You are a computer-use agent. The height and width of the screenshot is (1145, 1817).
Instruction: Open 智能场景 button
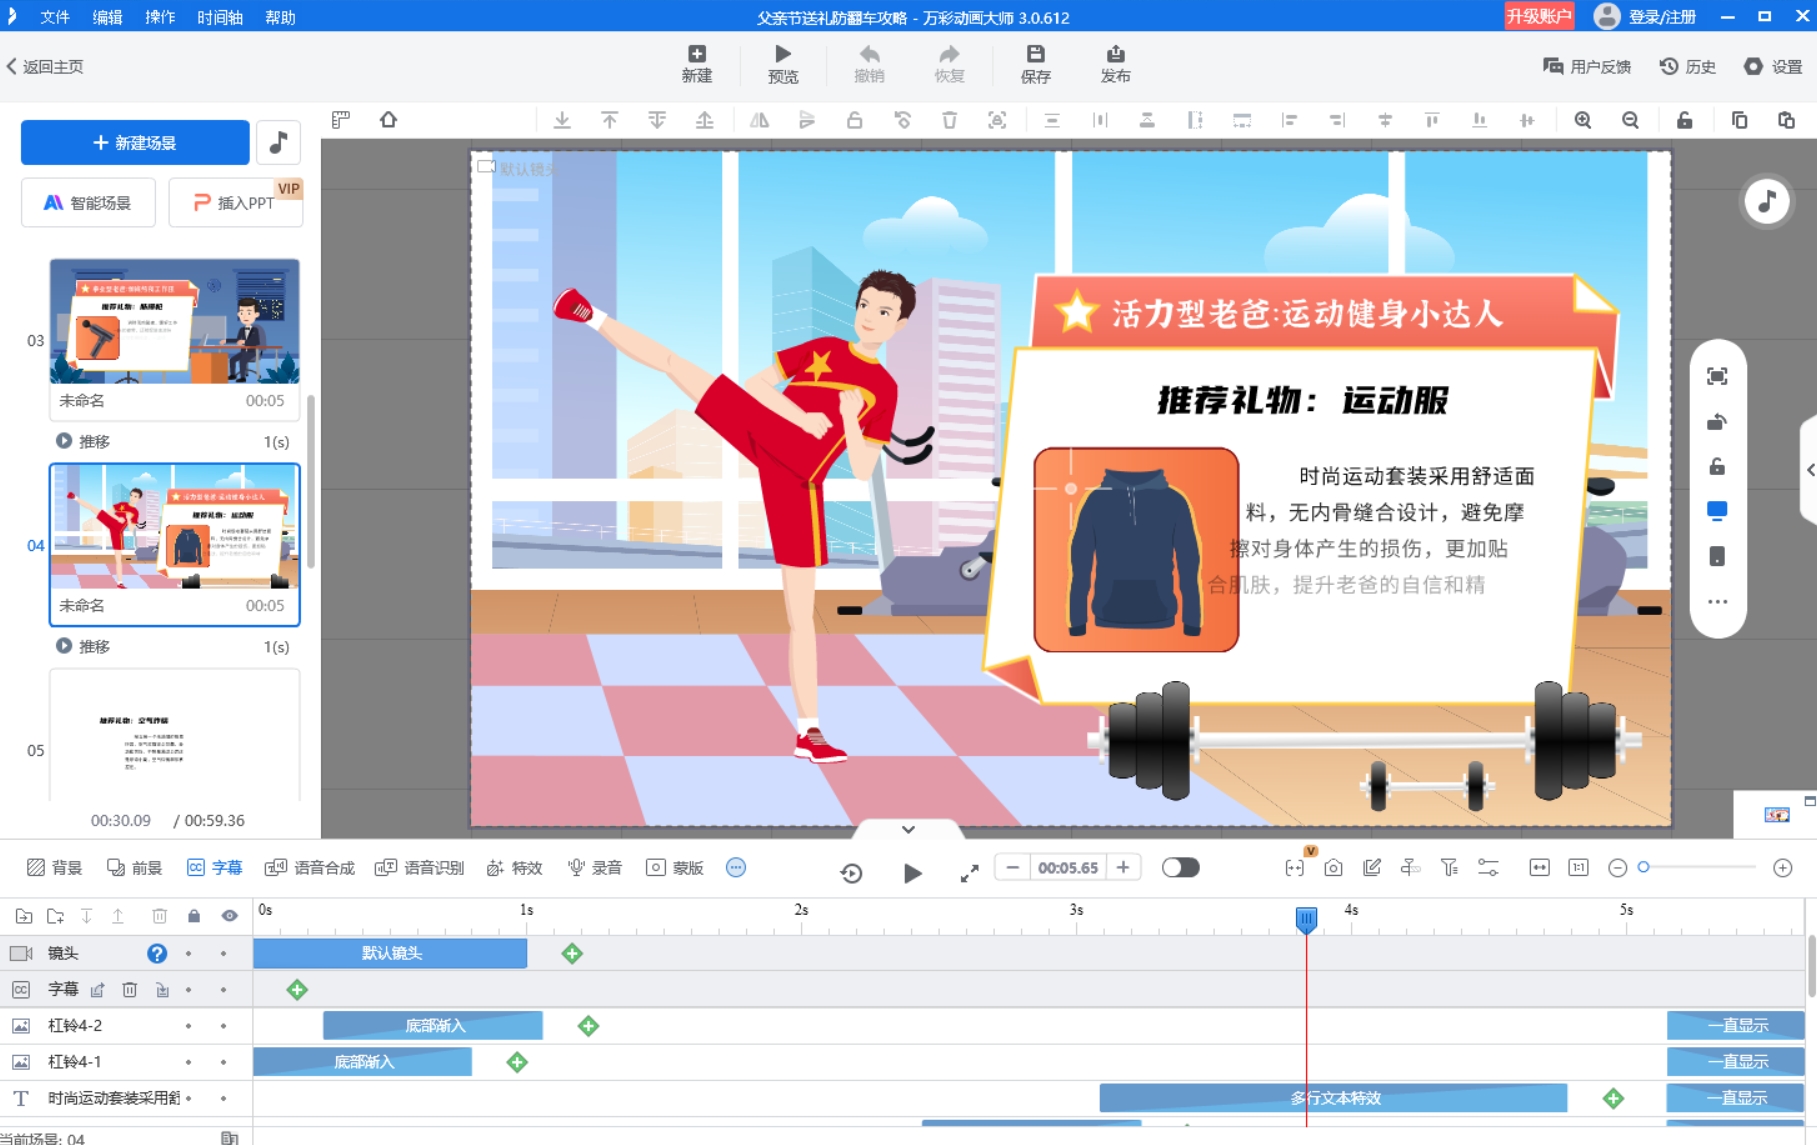pyautogui.click(x=88, y=202)
